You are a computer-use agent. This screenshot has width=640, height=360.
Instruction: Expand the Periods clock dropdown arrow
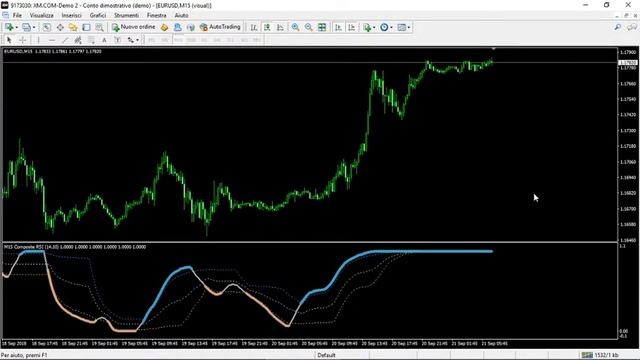coord(391,27)
